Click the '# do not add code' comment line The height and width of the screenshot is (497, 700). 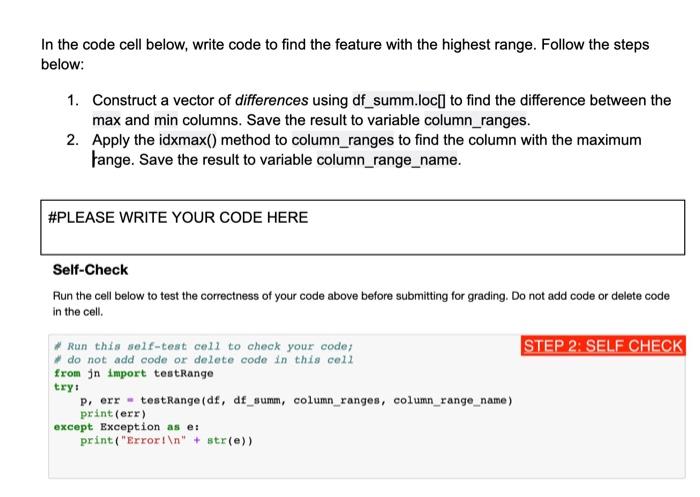point(204,360)
